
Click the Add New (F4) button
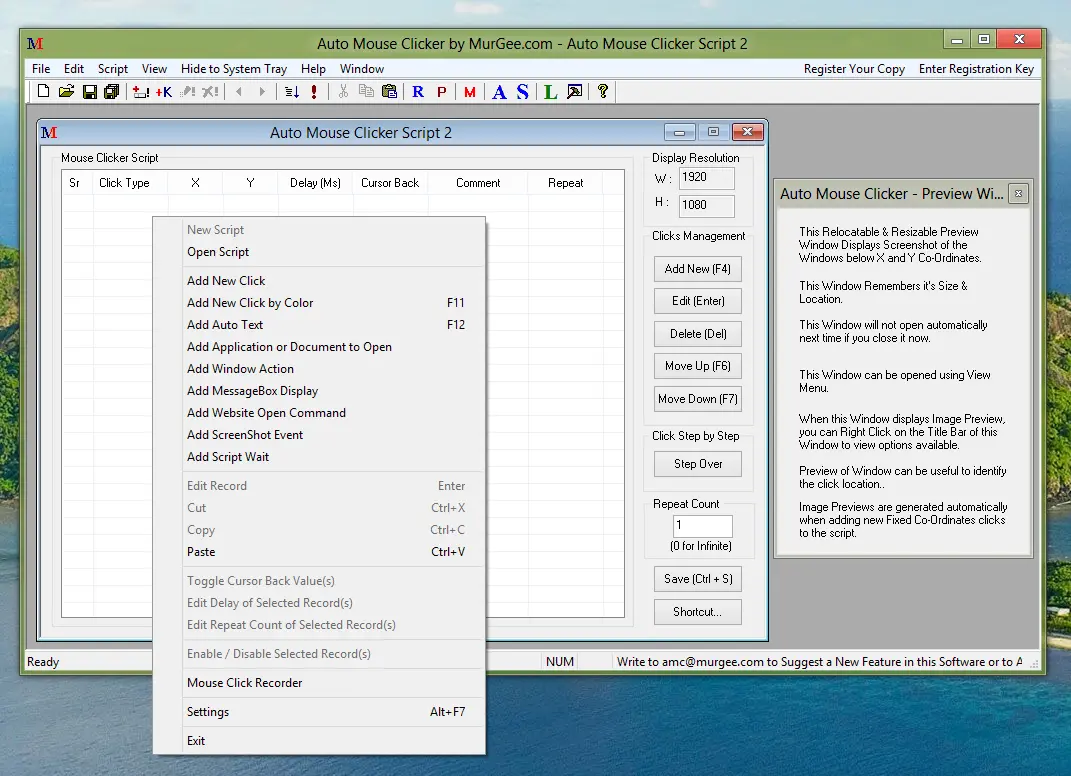coord(697,269)
